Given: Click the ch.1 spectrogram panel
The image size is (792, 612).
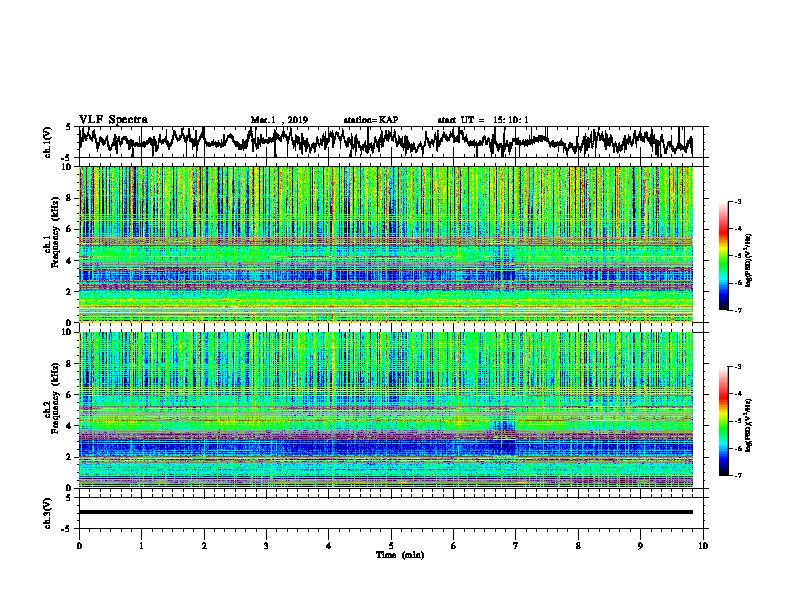Looking at the screenshot, I should (x=386, y=244).
